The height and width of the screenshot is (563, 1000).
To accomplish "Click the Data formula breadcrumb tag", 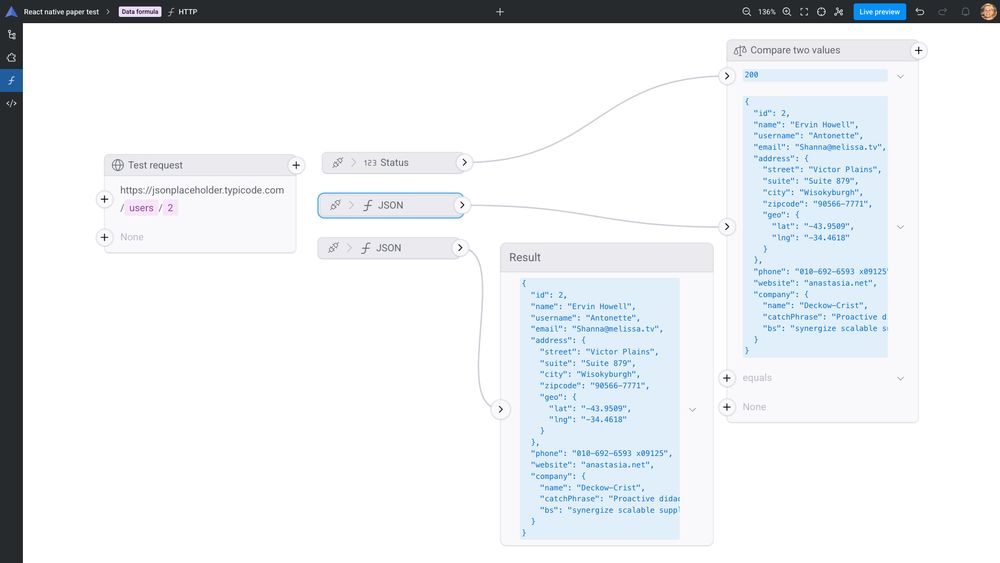I will 139,12.
